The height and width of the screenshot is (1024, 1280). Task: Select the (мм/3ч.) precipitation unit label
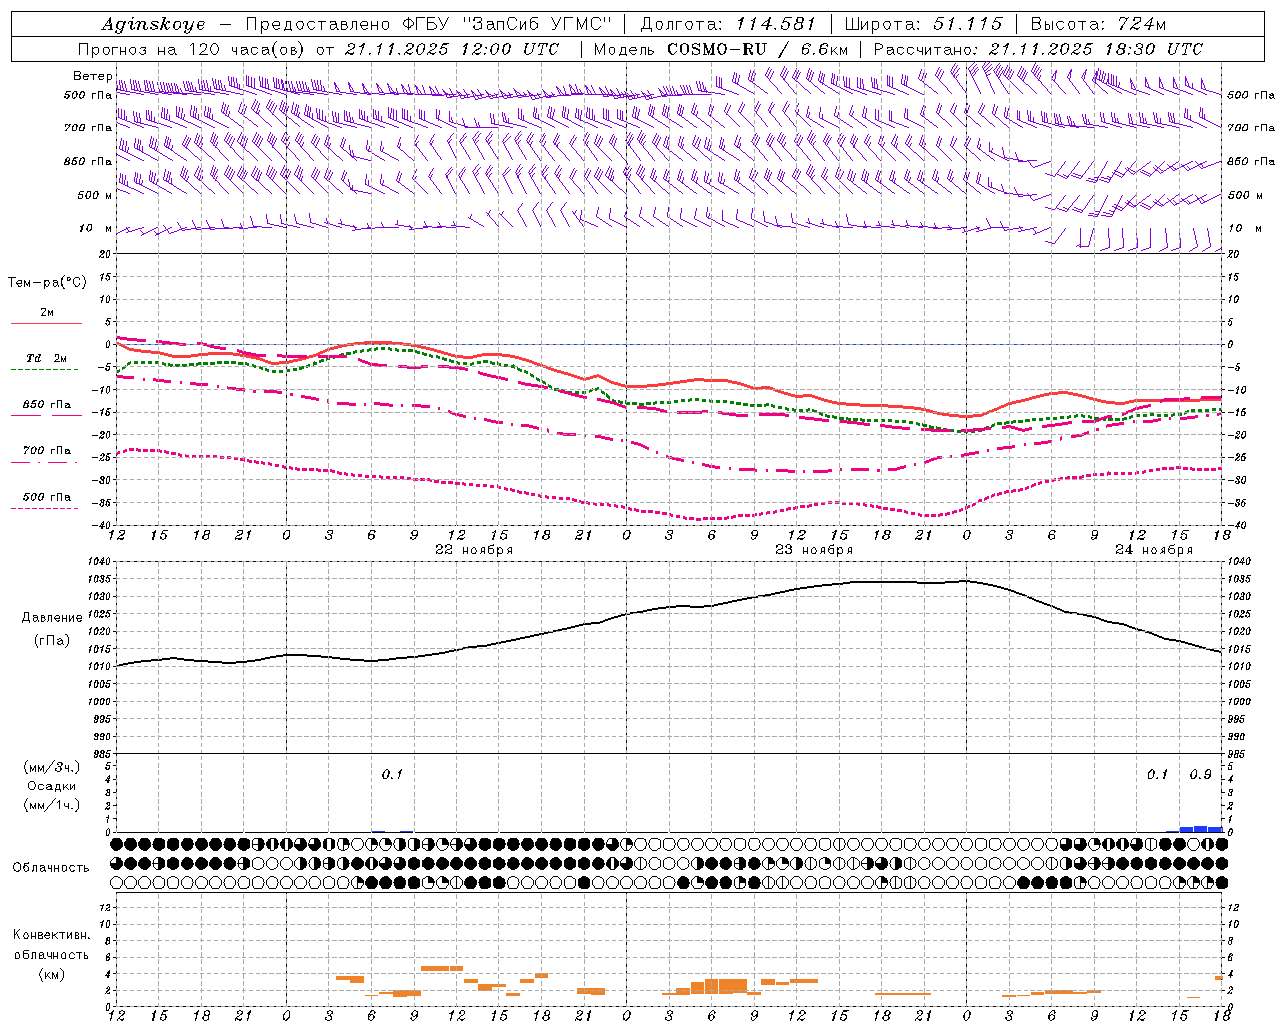(x=52, y=767)
